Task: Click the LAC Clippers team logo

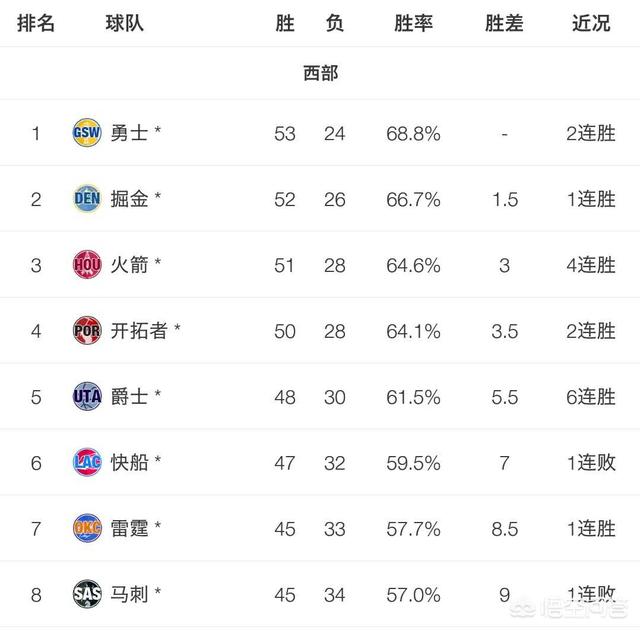Action: [x=87, y=462]
